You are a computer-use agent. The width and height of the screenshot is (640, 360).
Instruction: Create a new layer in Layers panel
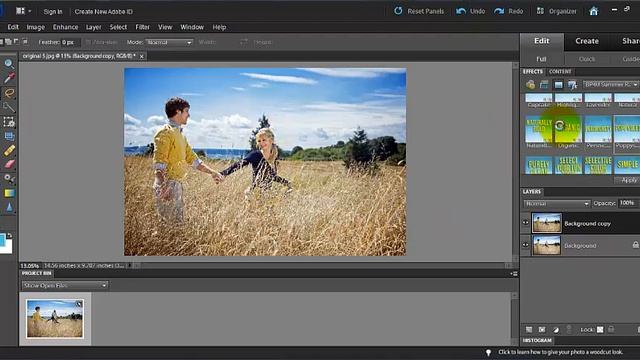(x=529, y=329)
